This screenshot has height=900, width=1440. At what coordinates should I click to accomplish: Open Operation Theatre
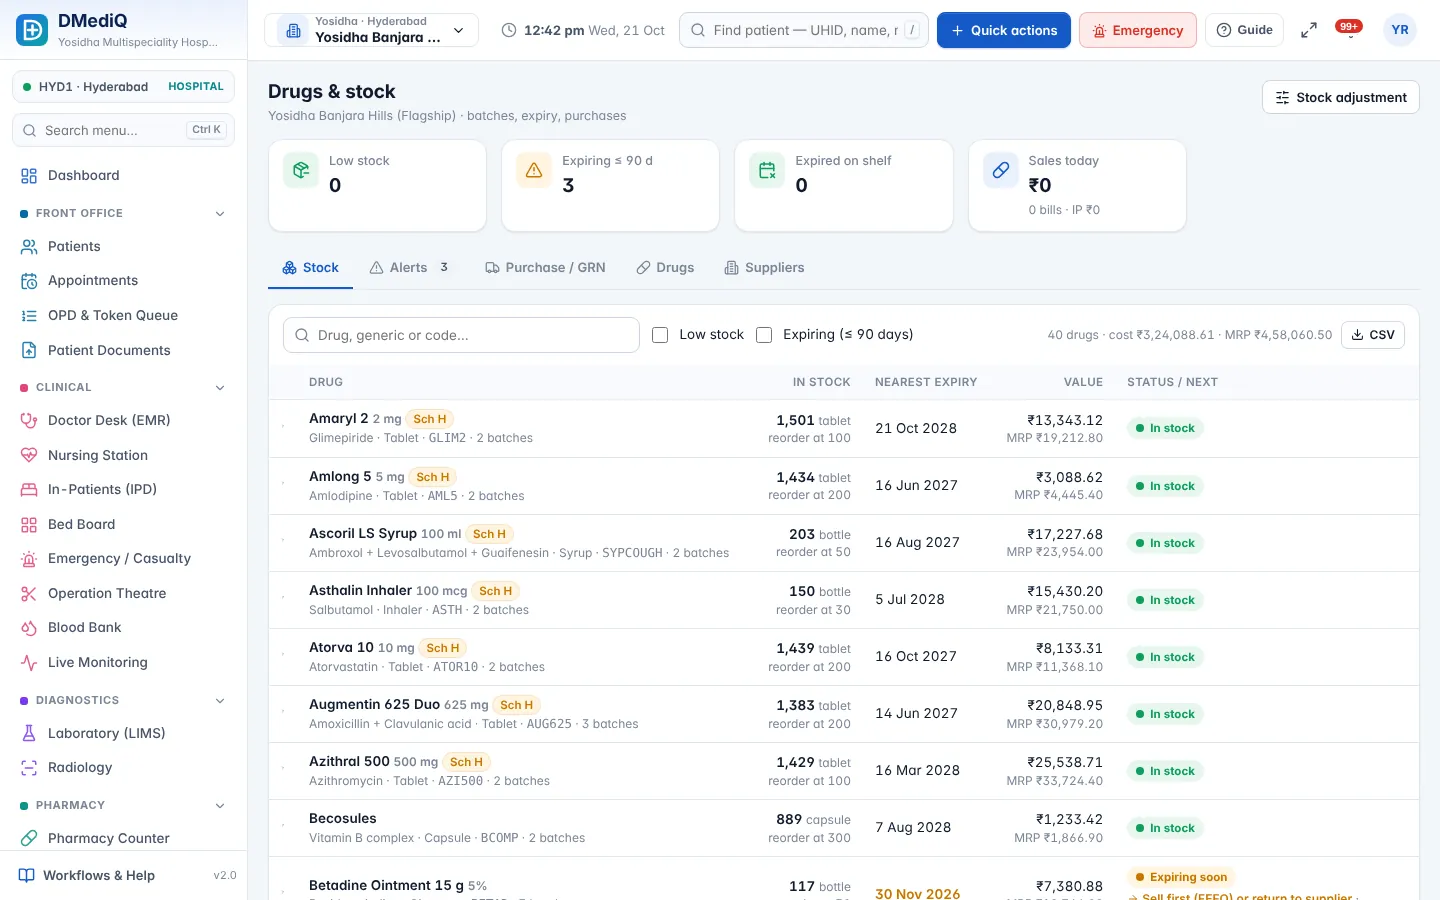click(x=123, y=593)
